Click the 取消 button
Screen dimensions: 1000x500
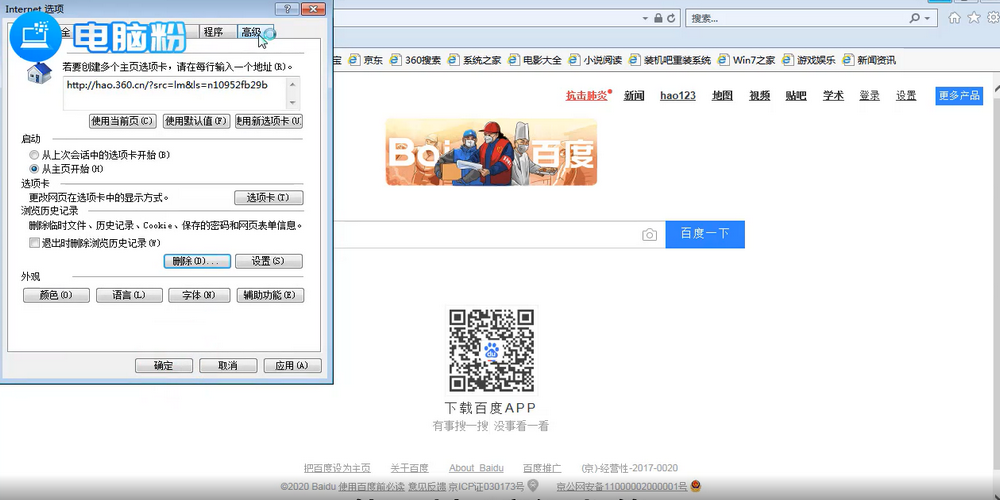click(228, 365)
